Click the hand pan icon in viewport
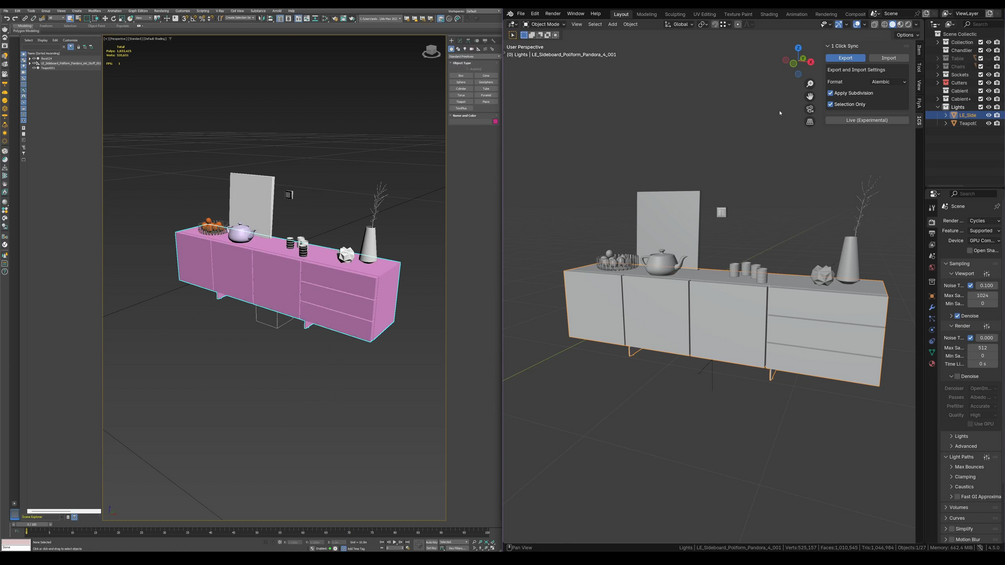Viewport: 1005px width, 565px height. point(810,96)
